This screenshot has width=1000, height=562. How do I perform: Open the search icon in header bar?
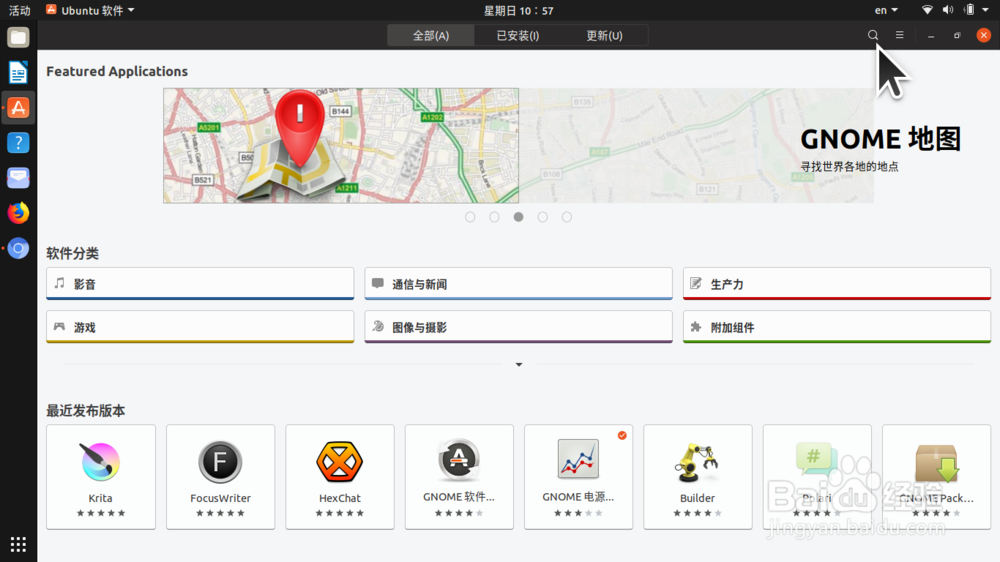tap(872, 35)
